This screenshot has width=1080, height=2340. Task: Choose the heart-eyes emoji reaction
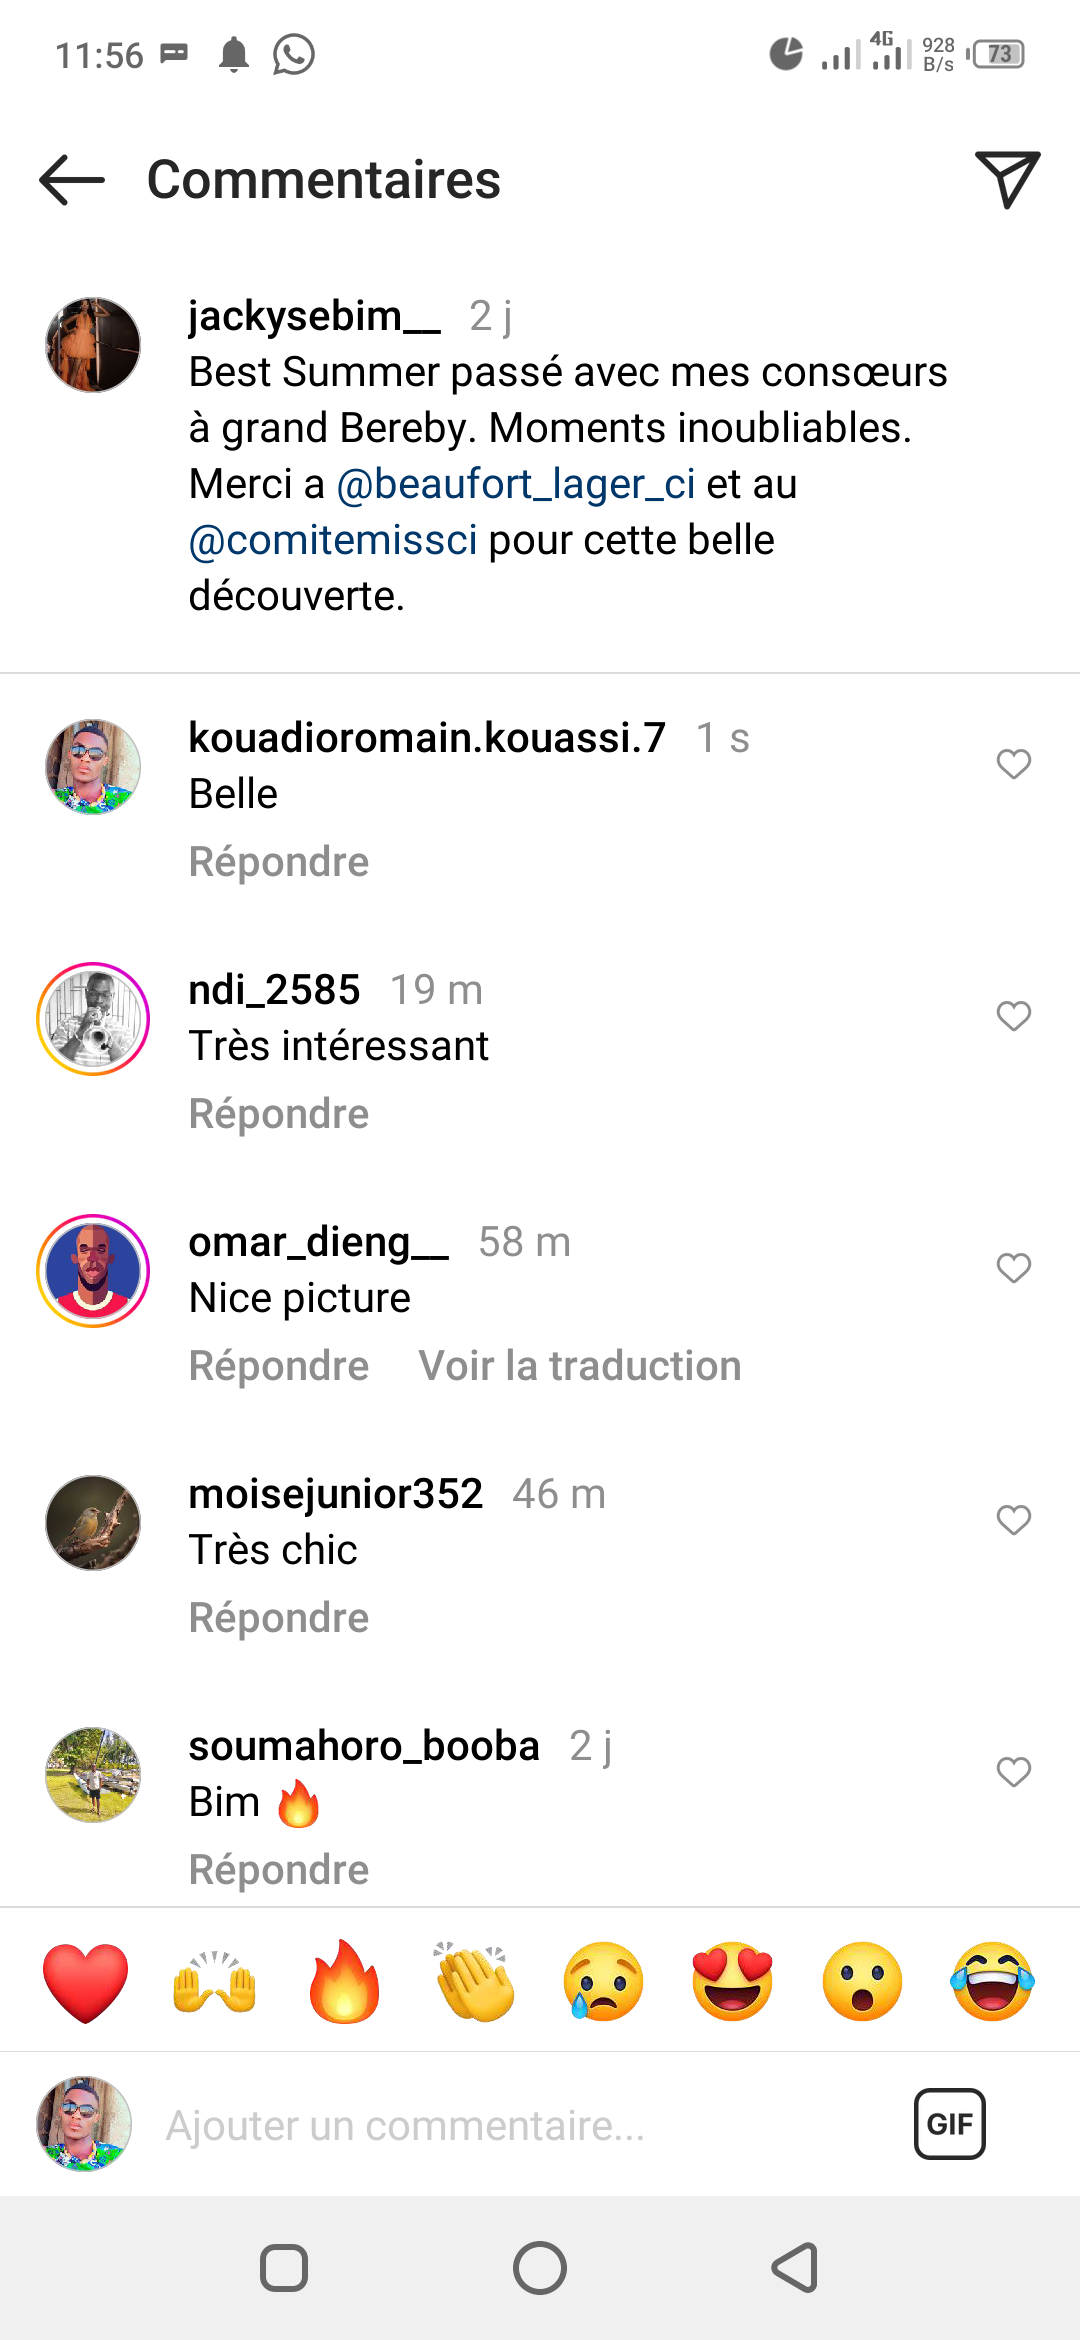pos(732,1982)
